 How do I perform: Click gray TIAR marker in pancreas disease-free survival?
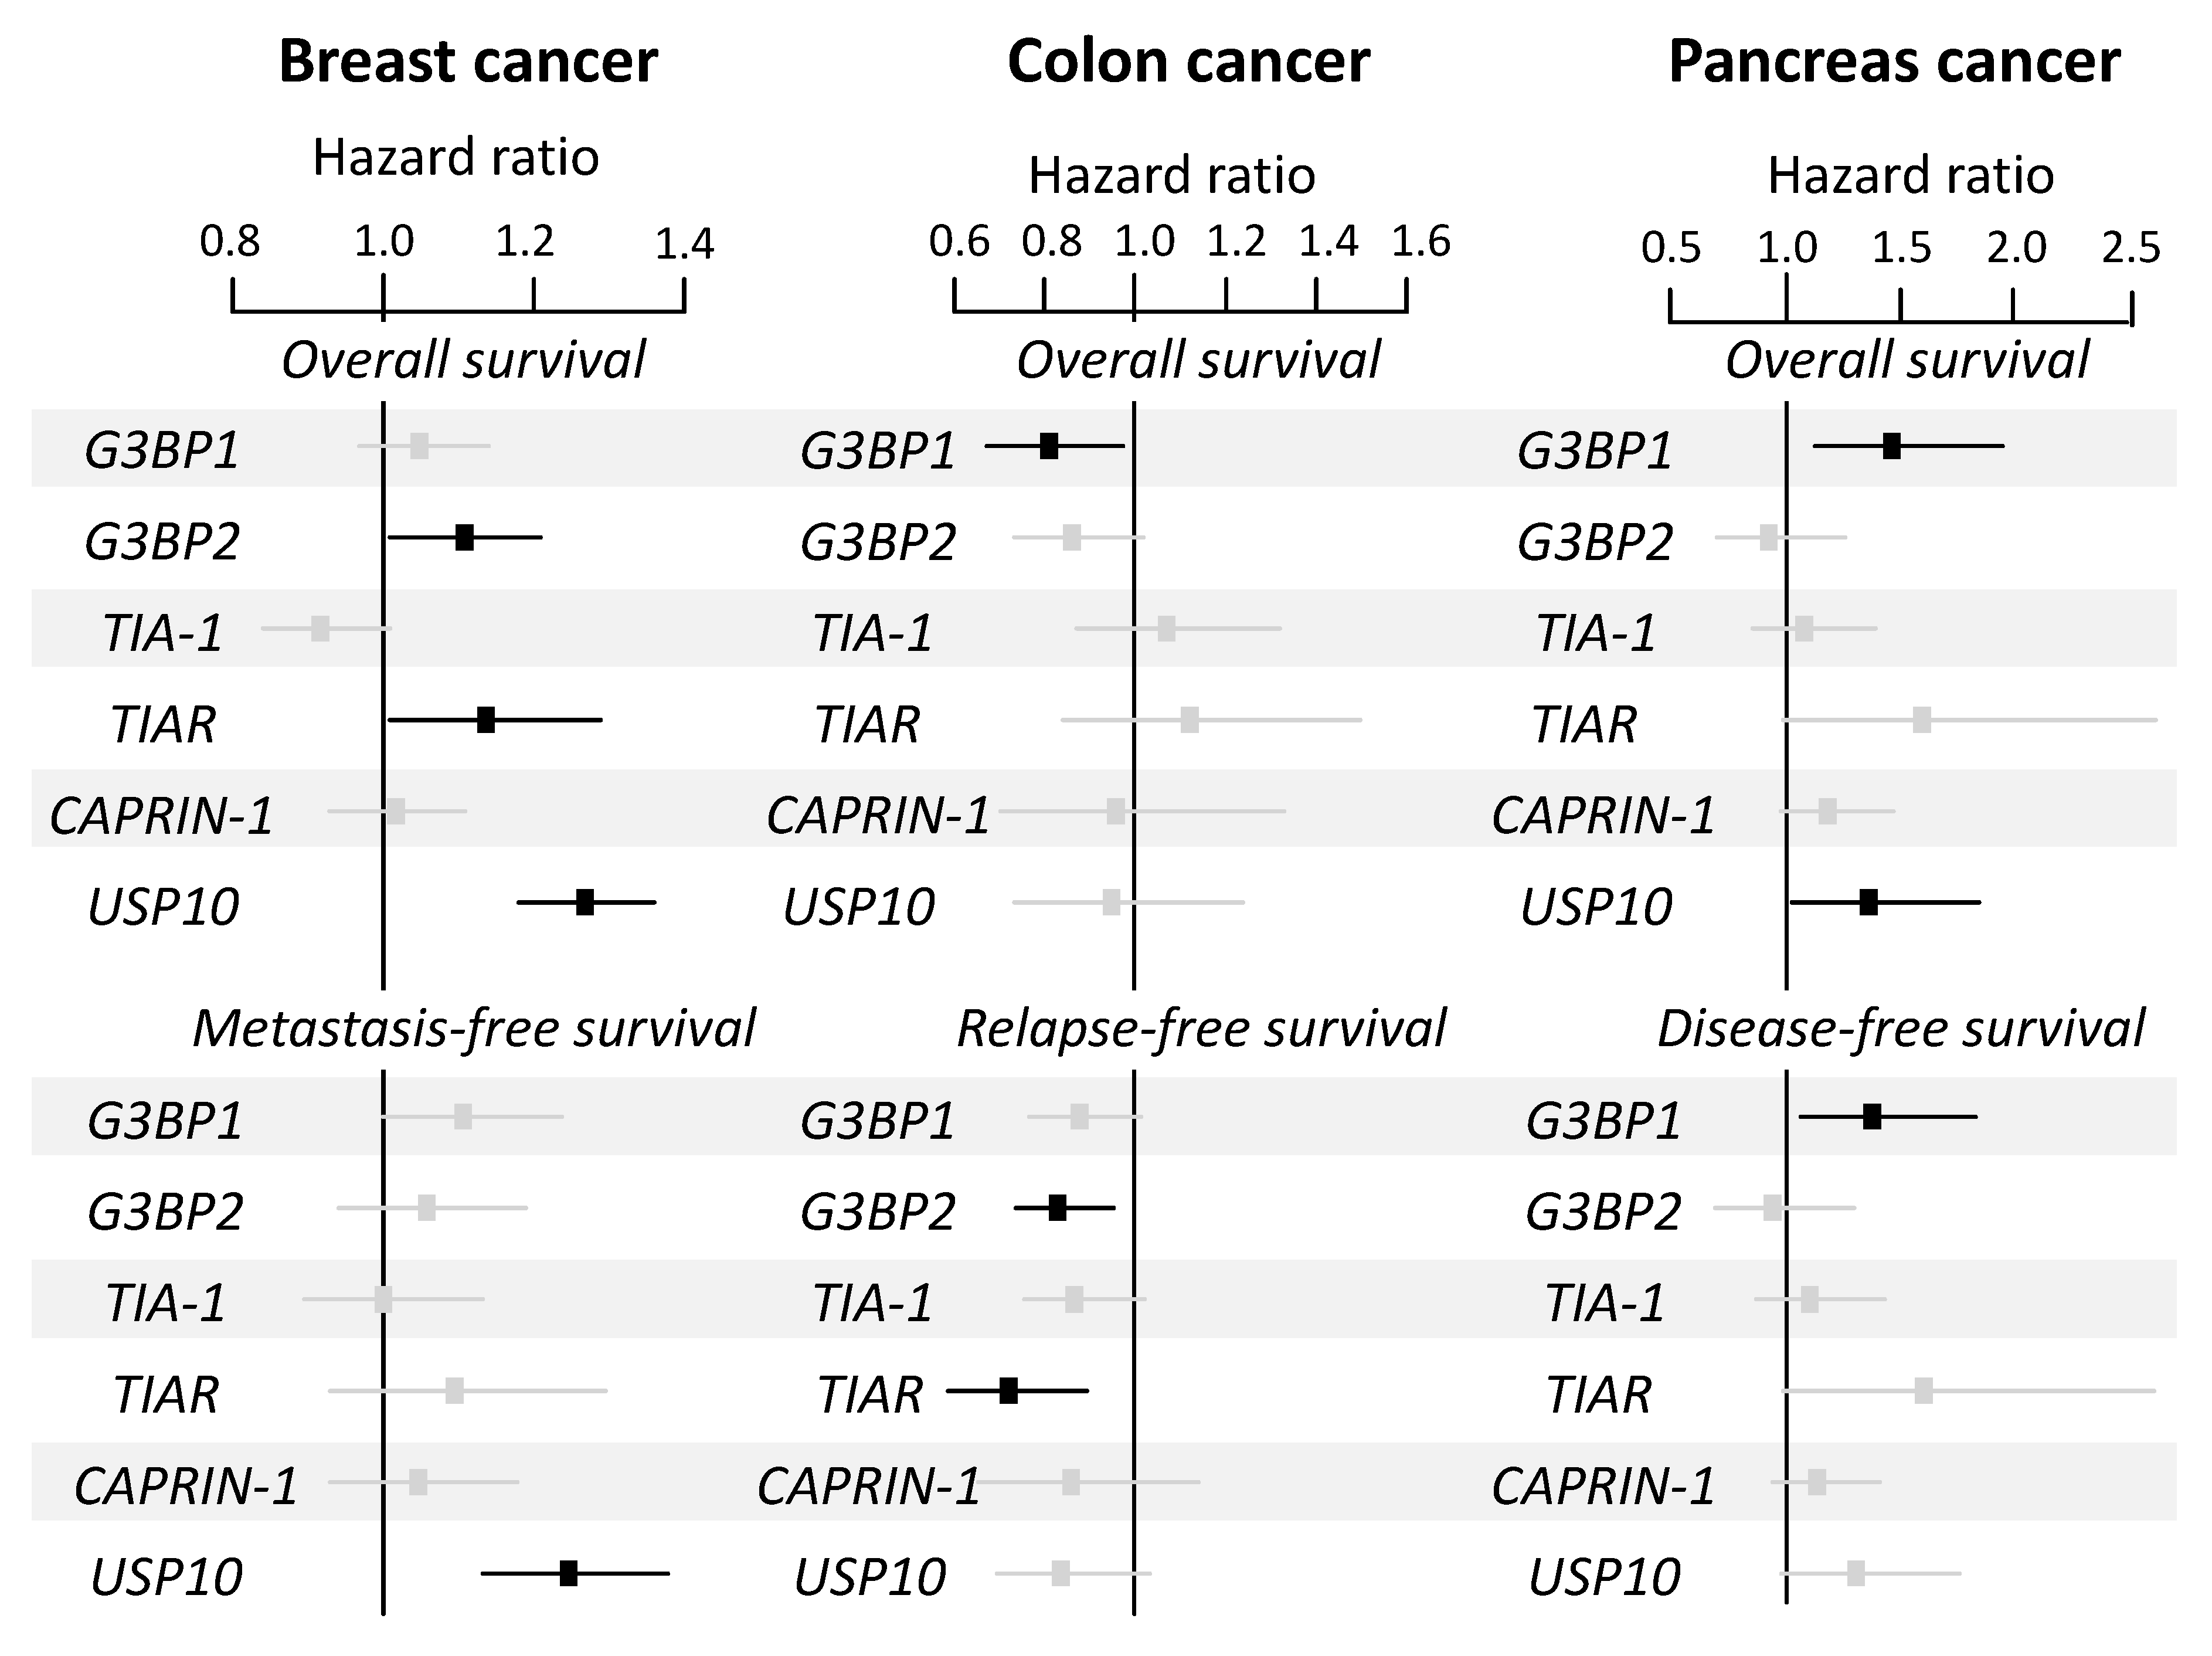[1923, 1390]
